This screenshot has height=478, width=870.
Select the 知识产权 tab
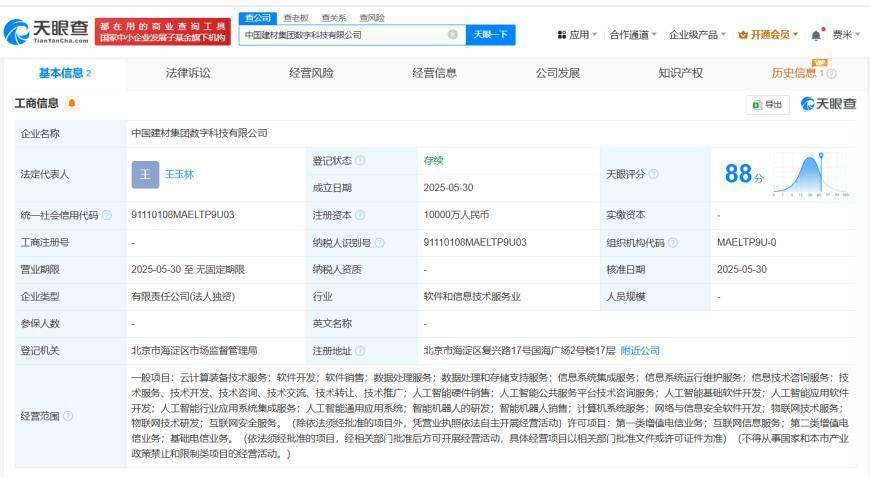click(x=681, y=73)
